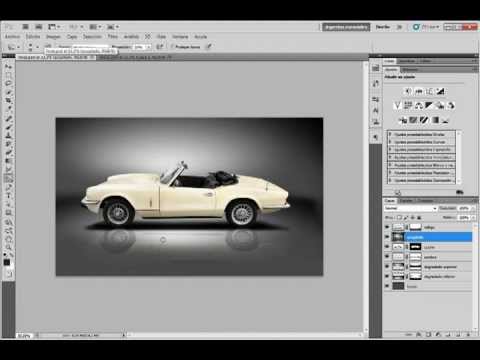Add a Curves adjustment layer
The width and height of the screenshot is (480, 360).
click(429, 91)
